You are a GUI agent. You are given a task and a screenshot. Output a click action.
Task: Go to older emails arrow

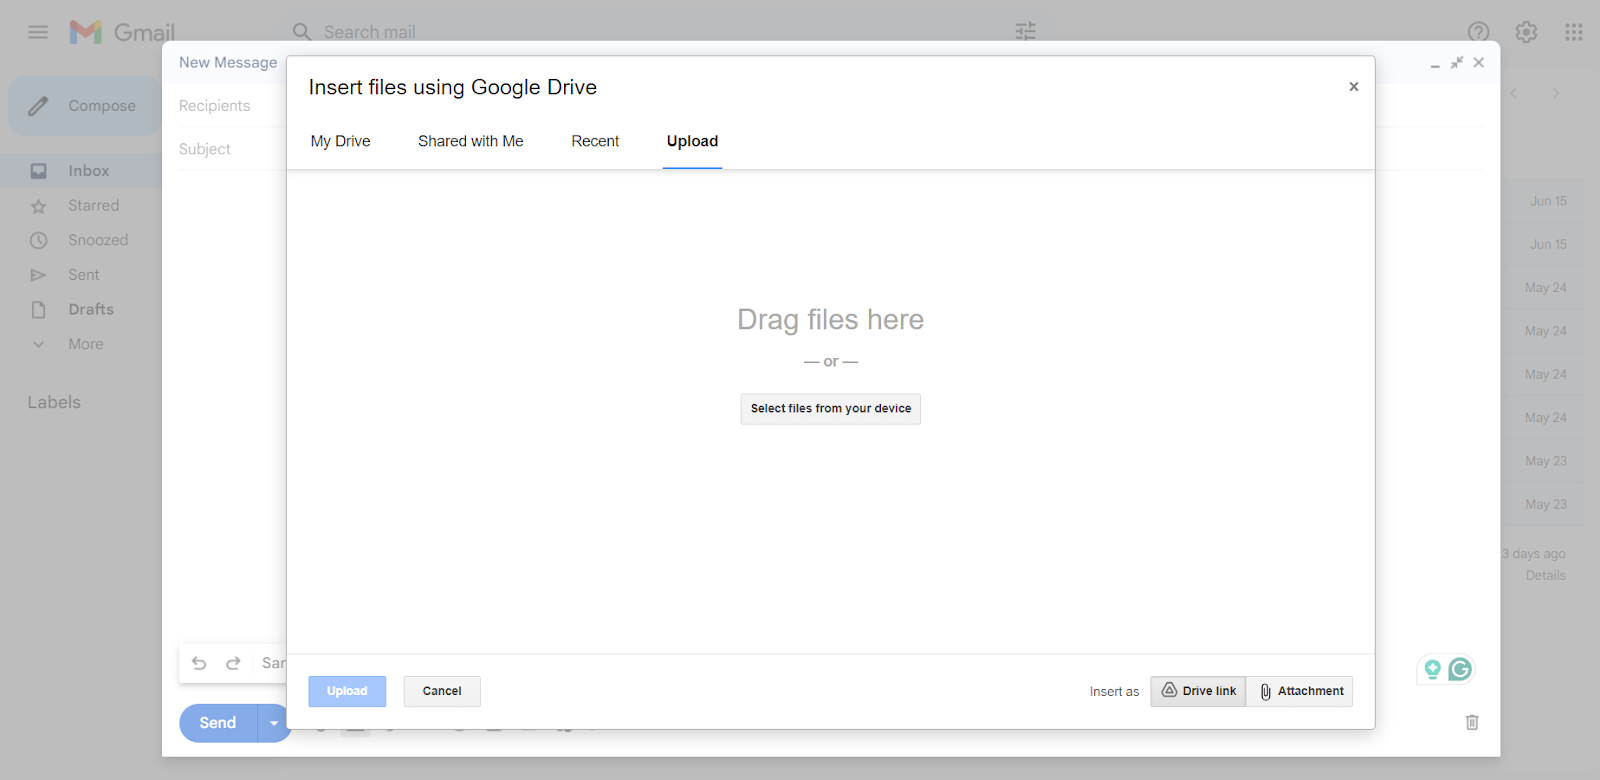(x=1555, y=93)
